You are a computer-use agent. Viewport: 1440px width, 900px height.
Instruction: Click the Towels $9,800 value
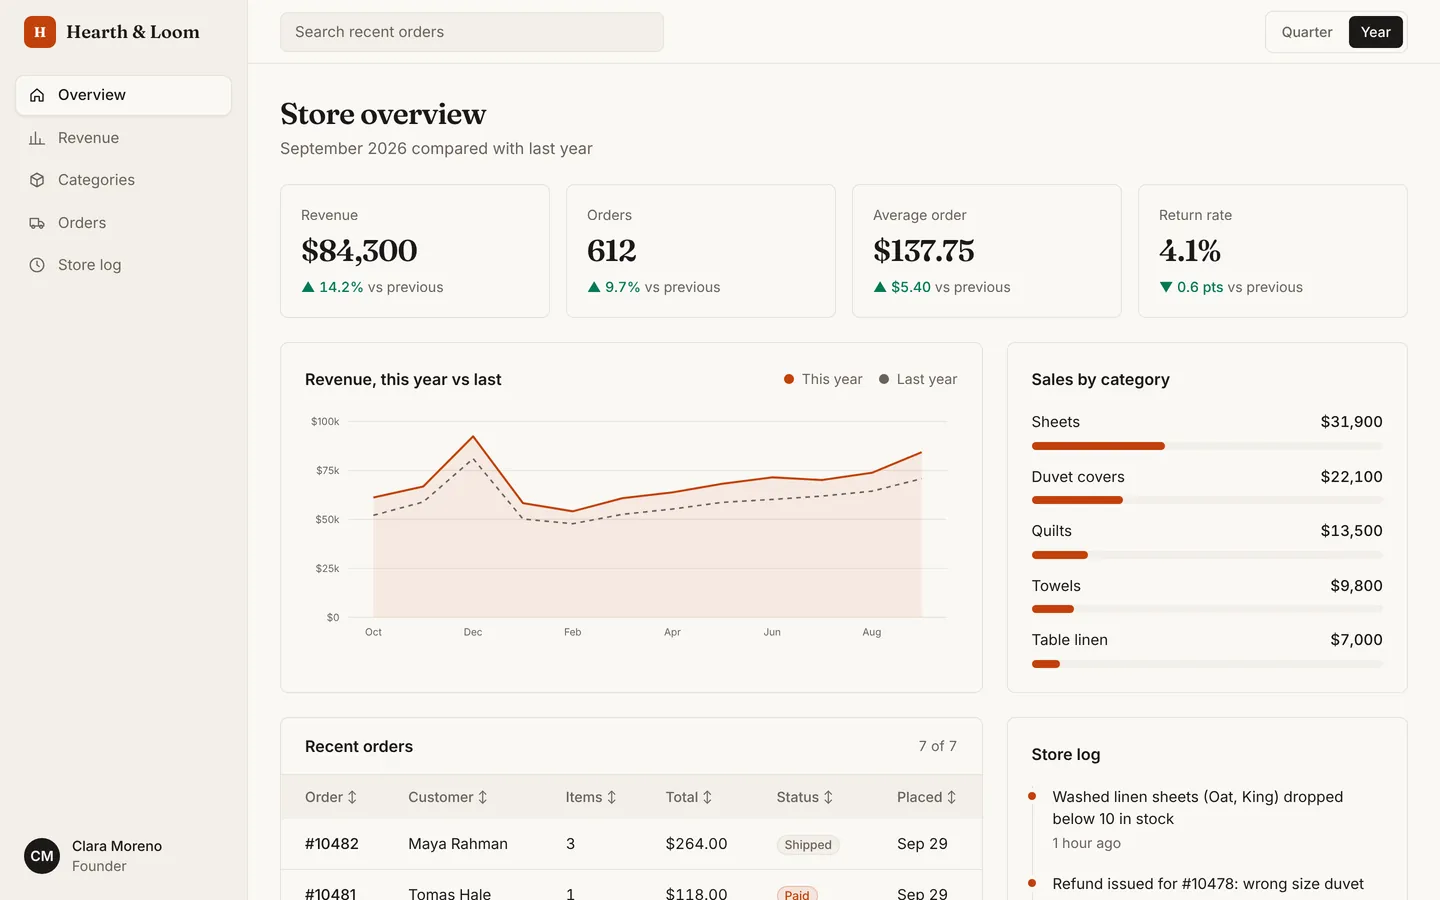(x=1356, y=586)
